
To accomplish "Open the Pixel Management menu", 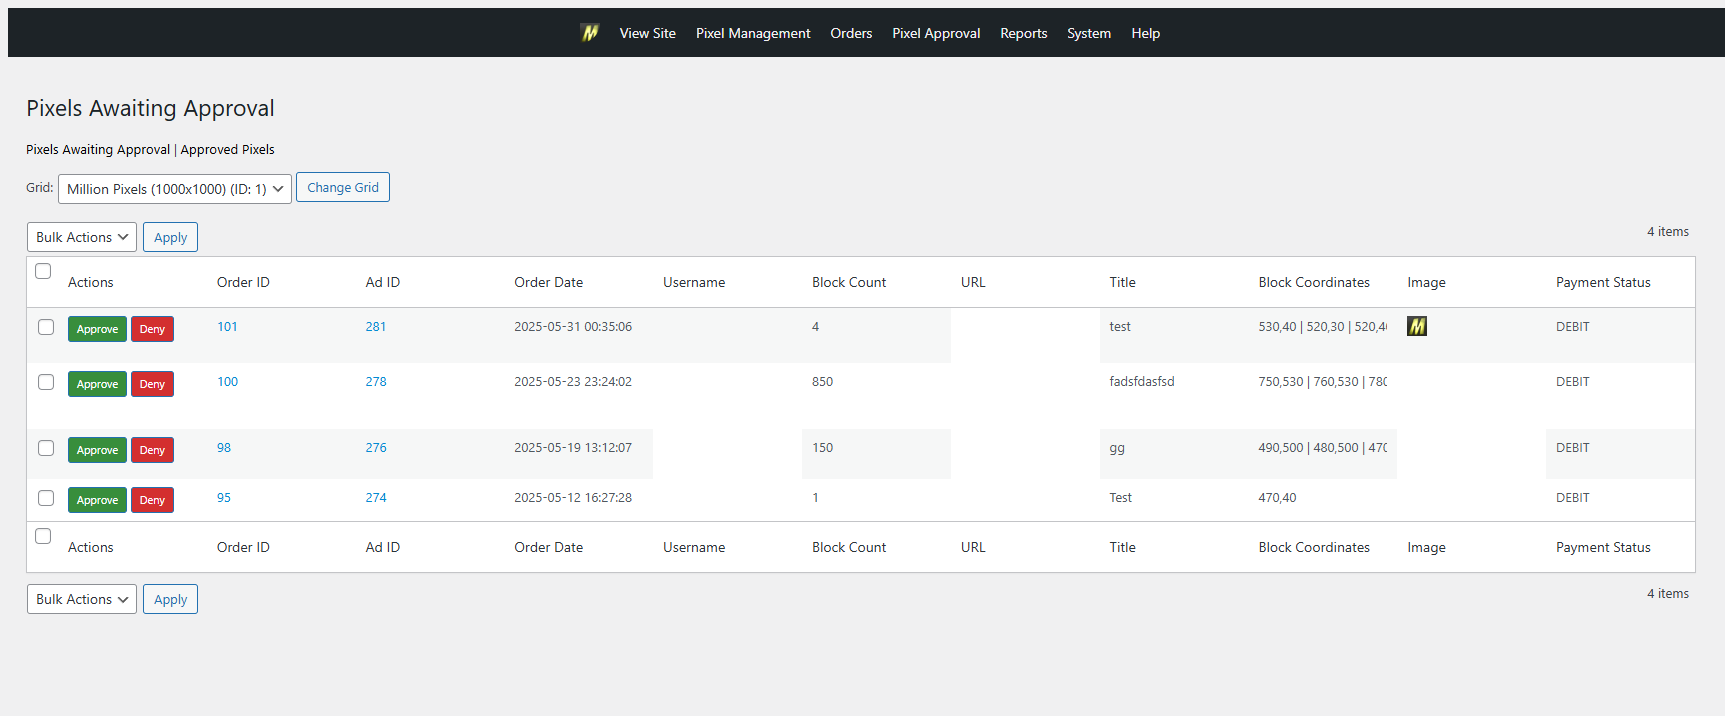I will tap(753, 33).
